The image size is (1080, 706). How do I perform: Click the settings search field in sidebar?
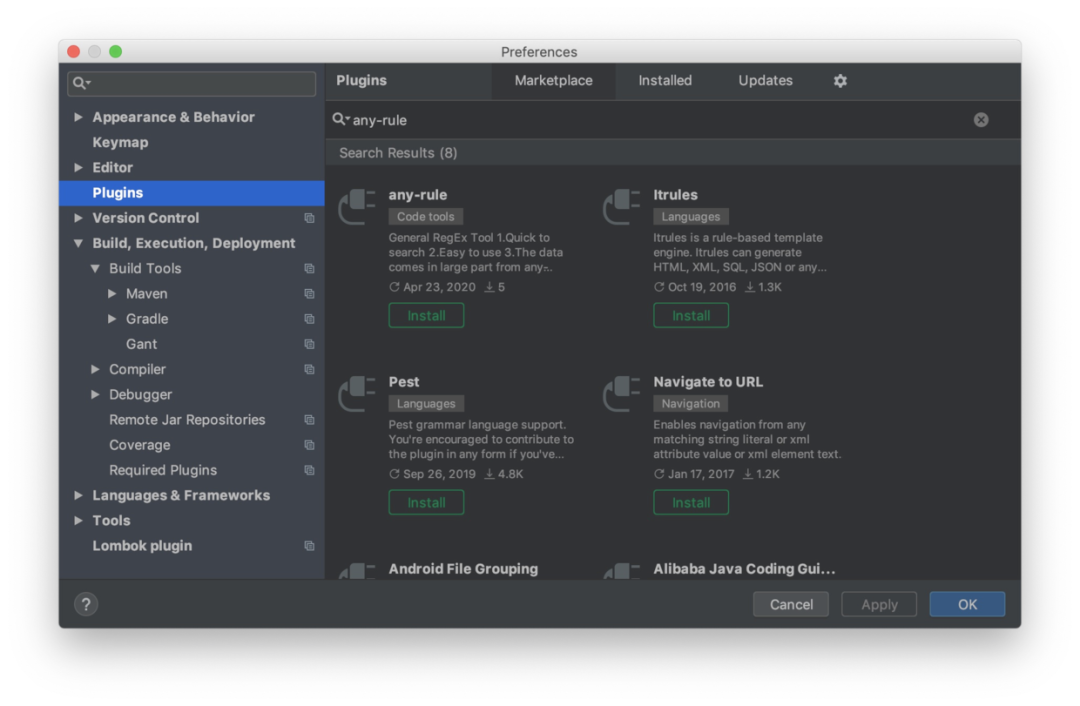200,83
